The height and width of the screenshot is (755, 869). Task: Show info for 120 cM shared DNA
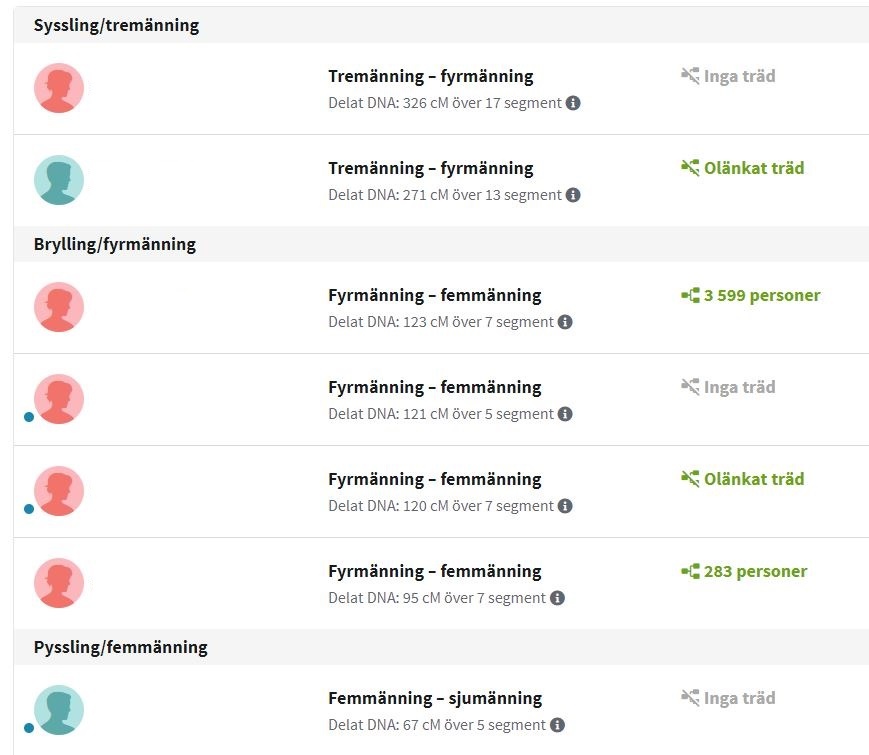tap(565, 506)
